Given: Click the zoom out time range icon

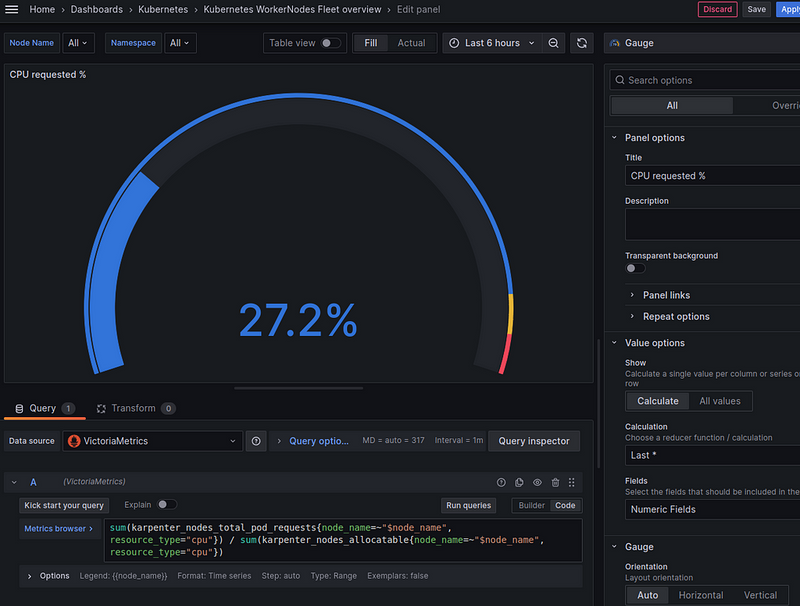Looking at the screenshot, I should 554,43.
